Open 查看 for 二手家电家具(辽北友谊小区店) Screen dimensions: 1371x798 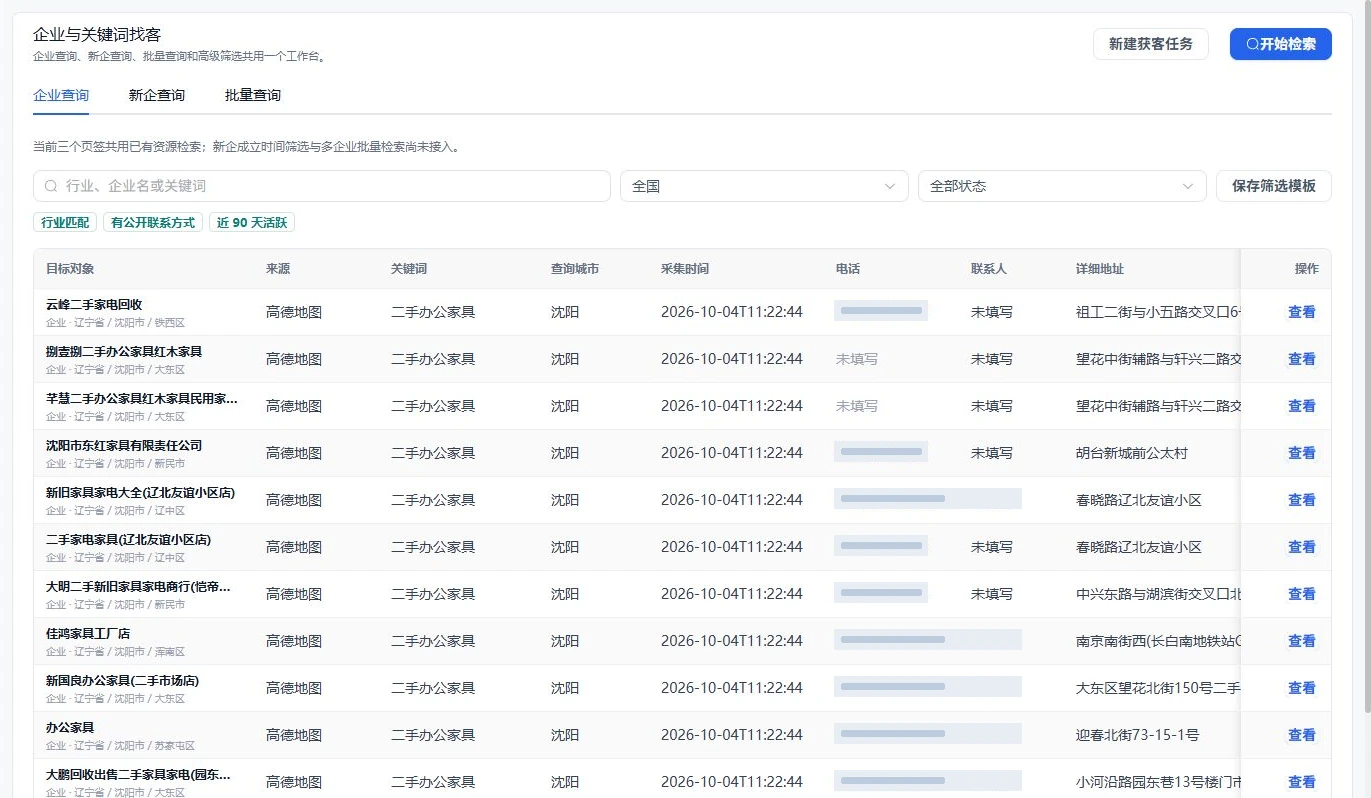(1301, 547)
